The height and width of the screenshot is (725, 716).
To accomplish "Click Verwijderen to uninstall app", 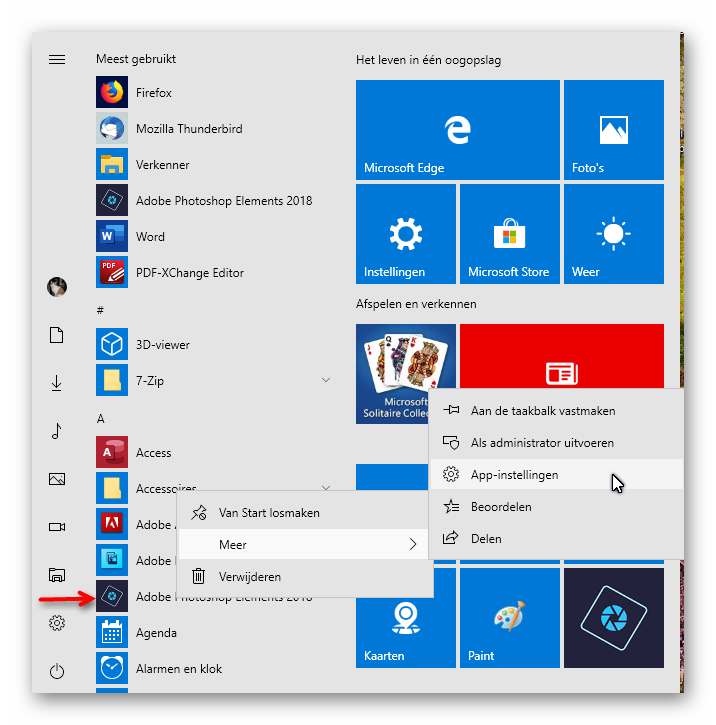I will [x=249, y=577].
